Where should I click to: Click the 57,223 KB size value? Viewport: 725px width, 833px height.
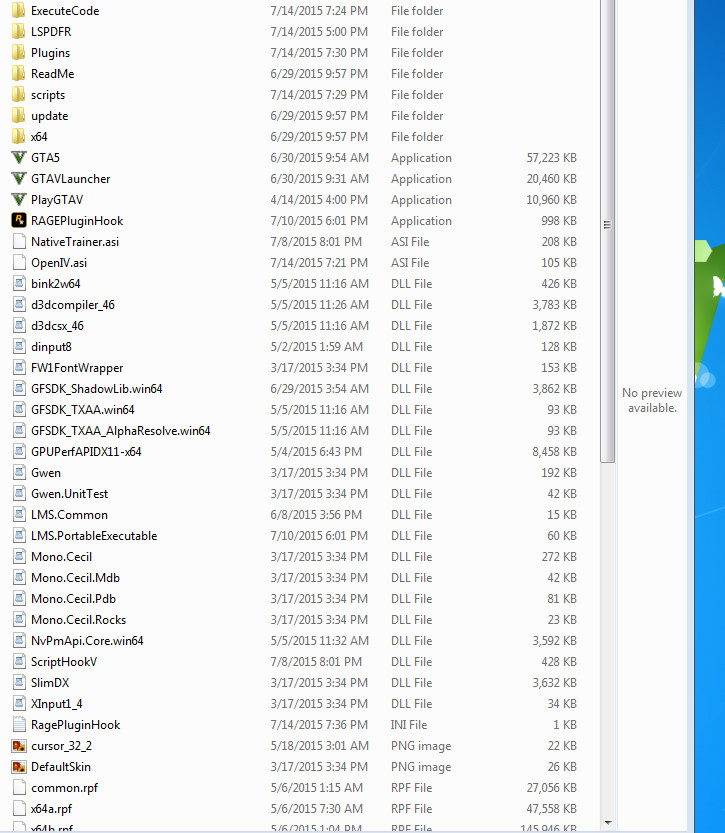551,158
